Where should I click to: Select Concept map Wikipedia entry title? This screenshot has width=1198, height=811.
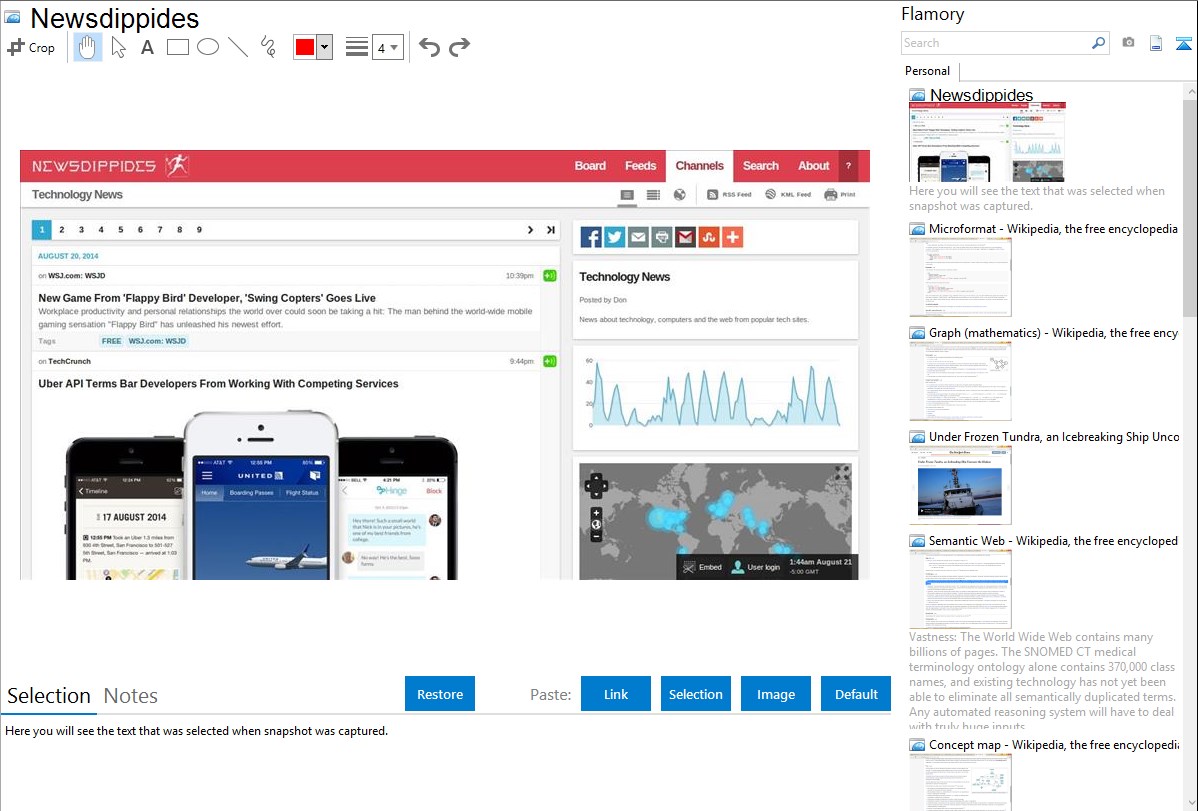1054,744
